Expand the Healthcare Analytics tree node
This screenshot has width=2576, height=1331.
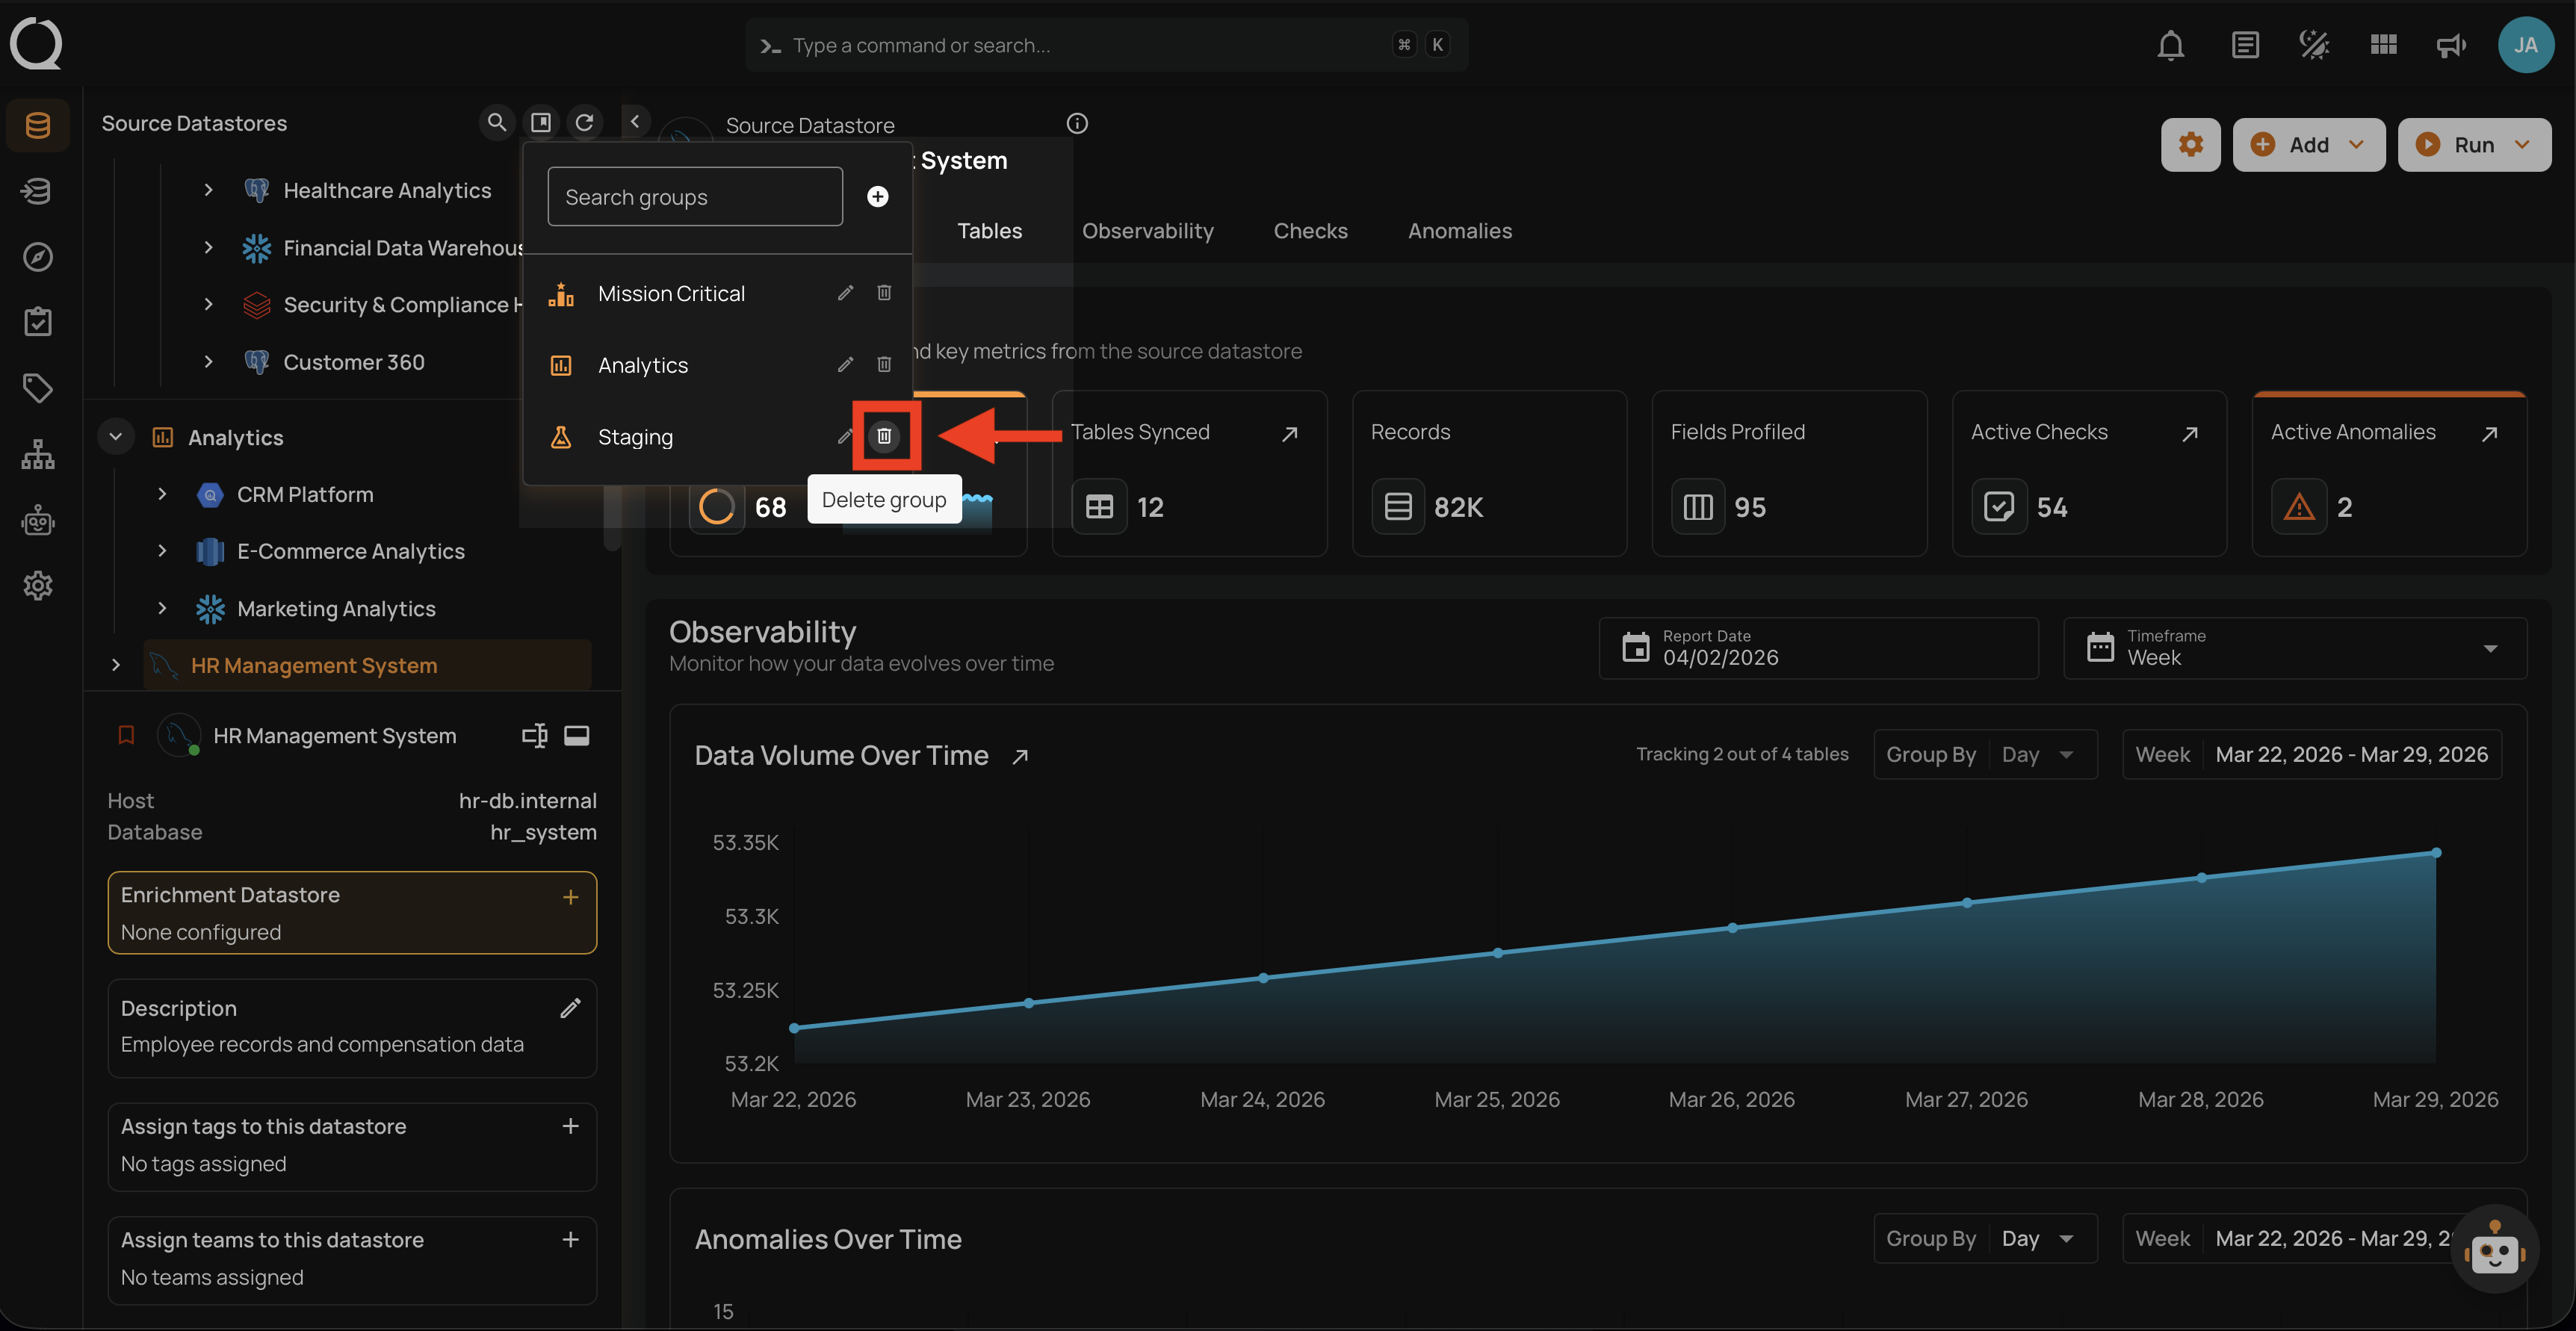208,190
